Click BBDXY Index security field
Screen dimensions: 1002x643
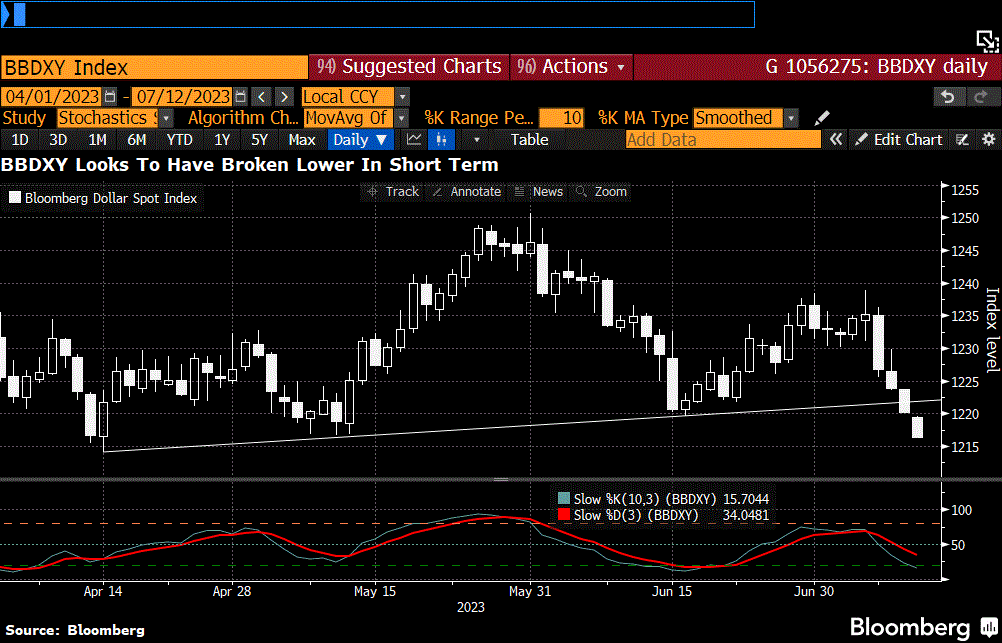(x=154, y=67)
